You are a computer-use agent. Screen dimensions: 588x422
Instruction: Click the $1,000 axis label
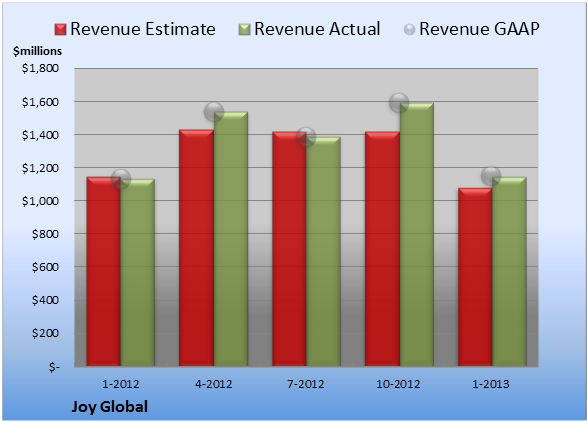point(40,201)
